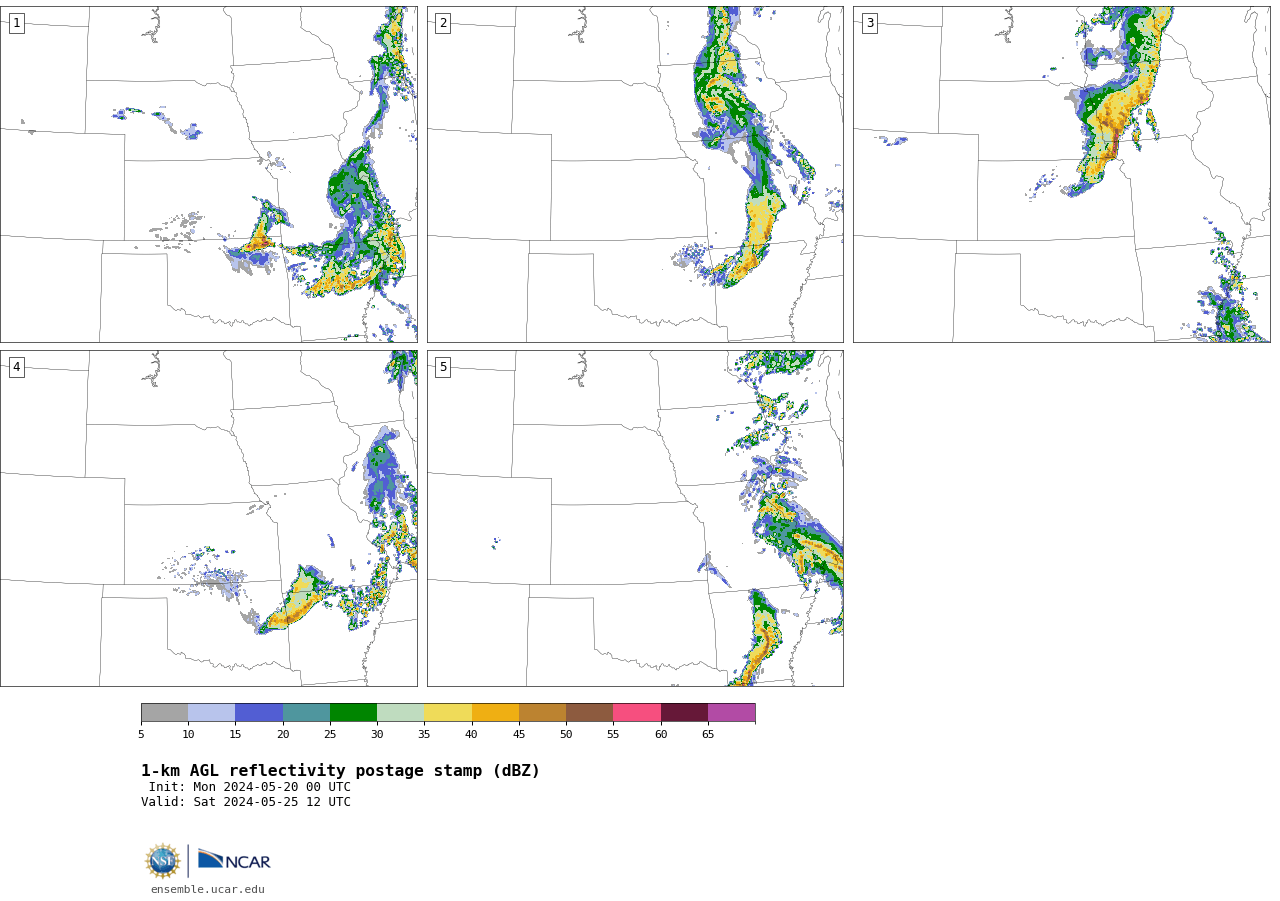Image resolution: width=1280 pixels, height=901 pixels.
Task: Click the 35 tick label on colorbar
Action: coord(424,735)
